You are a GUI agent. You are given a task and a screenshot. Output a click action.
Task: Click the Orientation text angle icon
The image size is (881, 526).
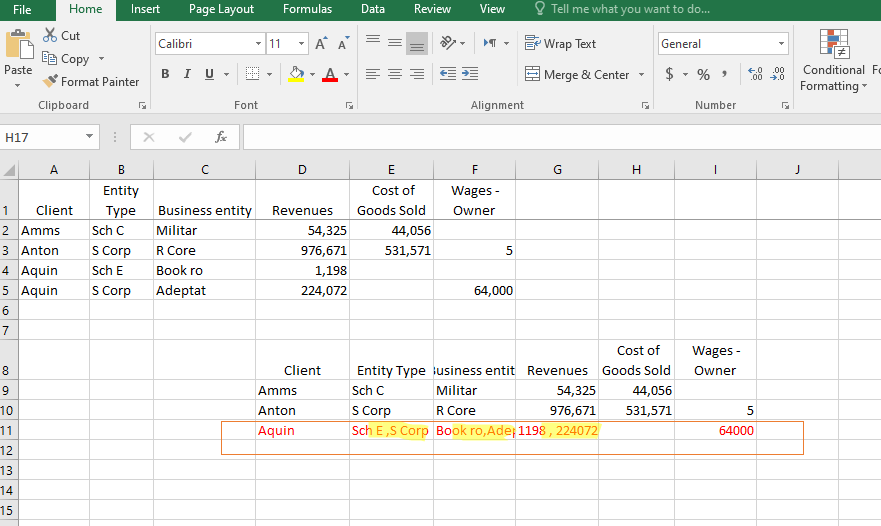click(x=448, y=43)
